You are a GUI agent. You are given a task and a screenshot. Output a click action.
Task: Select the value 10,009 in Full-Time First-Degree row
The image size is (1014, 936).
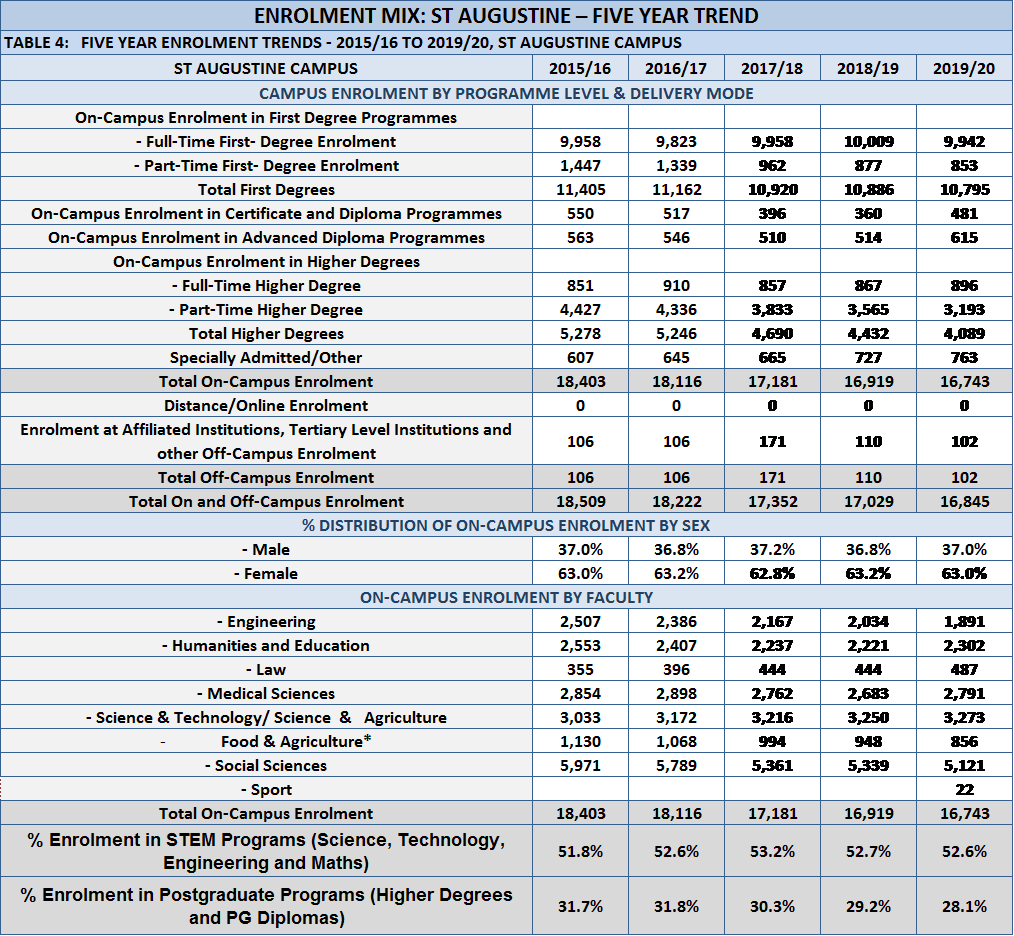pyautogui.click(x=868, y=142)
